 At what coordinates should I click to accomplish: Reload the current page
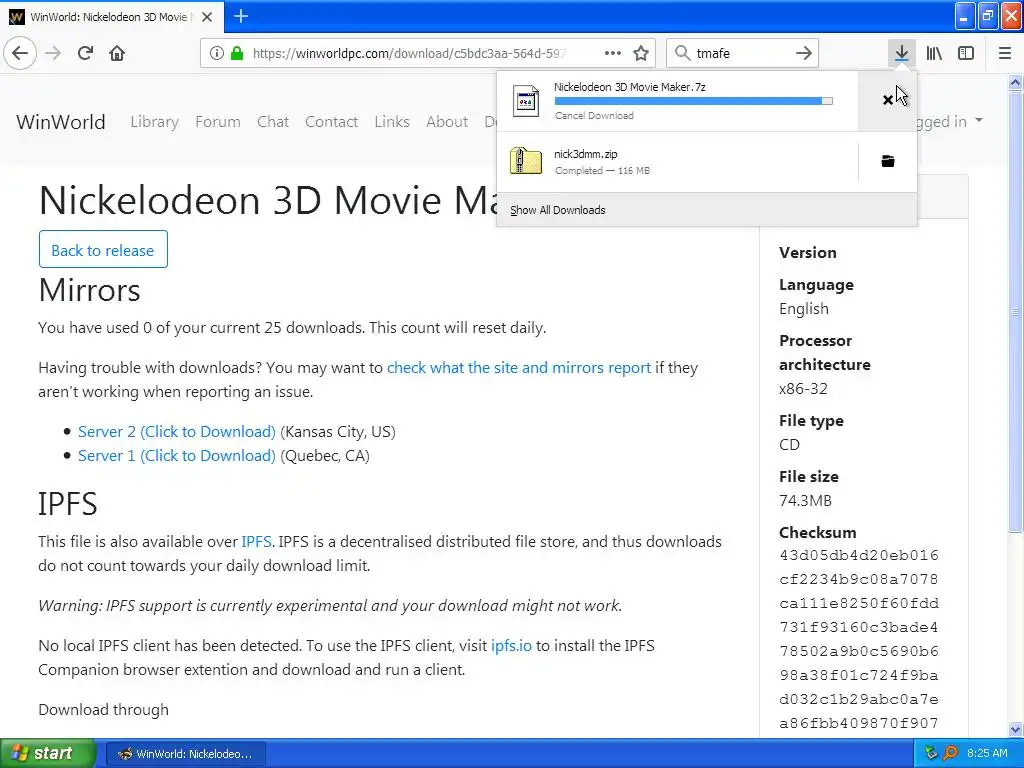(85, 53)
